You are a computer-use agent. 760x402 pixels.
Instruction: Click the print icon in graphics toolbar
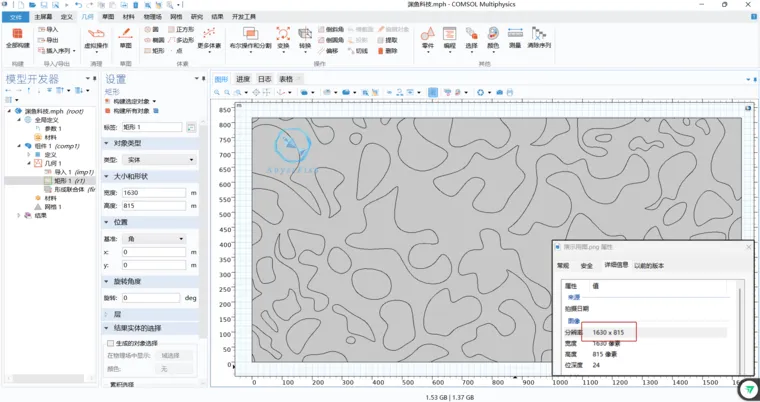[x=509, y=92]
